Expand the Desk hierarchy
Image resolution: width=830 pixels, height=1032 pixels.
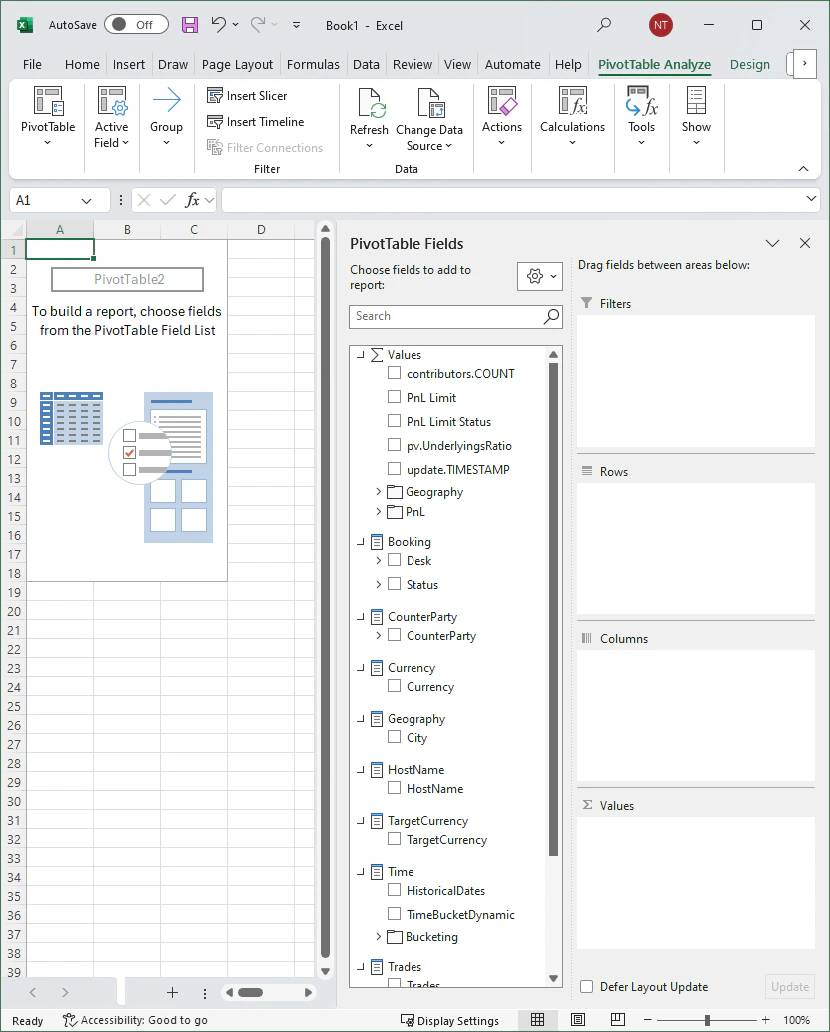pos(378,561)
